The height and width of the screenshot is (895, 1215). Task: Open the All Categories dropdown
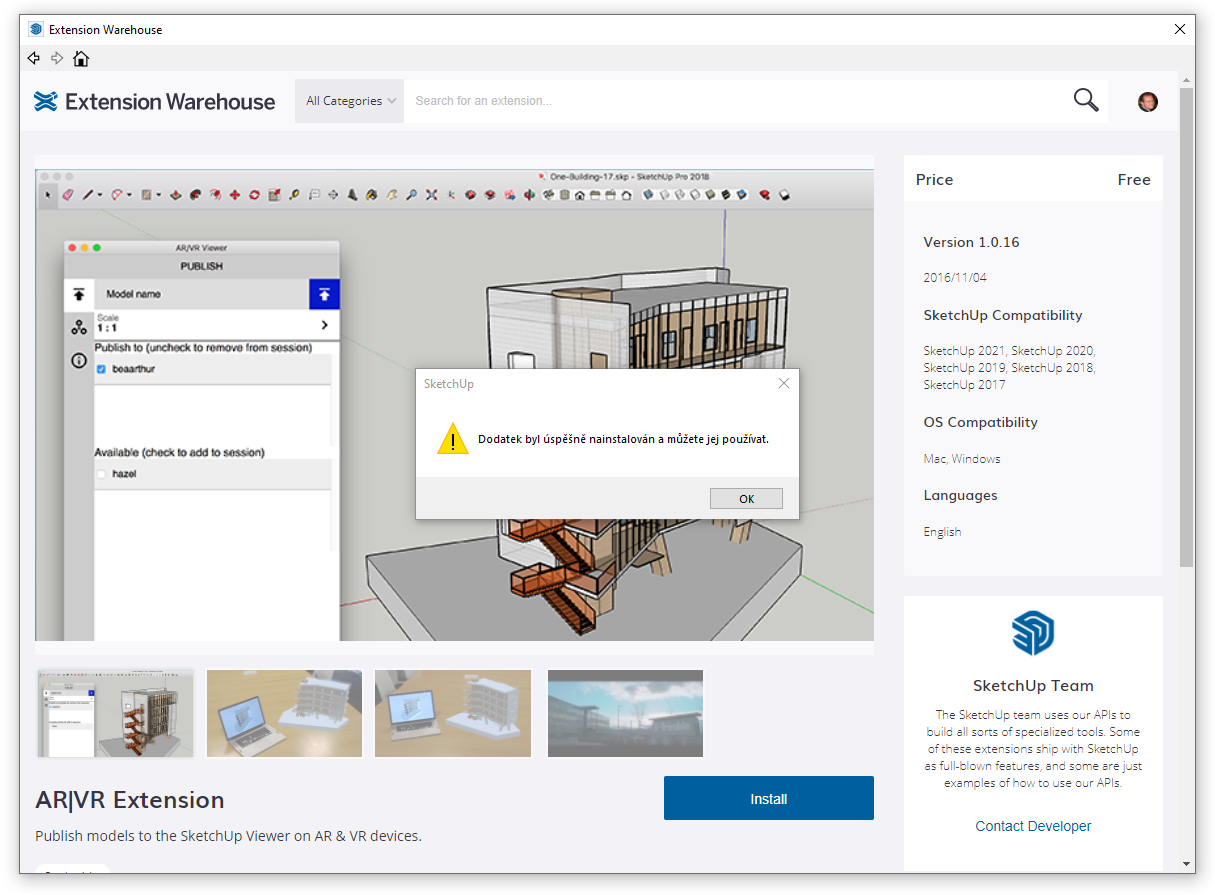350,101
